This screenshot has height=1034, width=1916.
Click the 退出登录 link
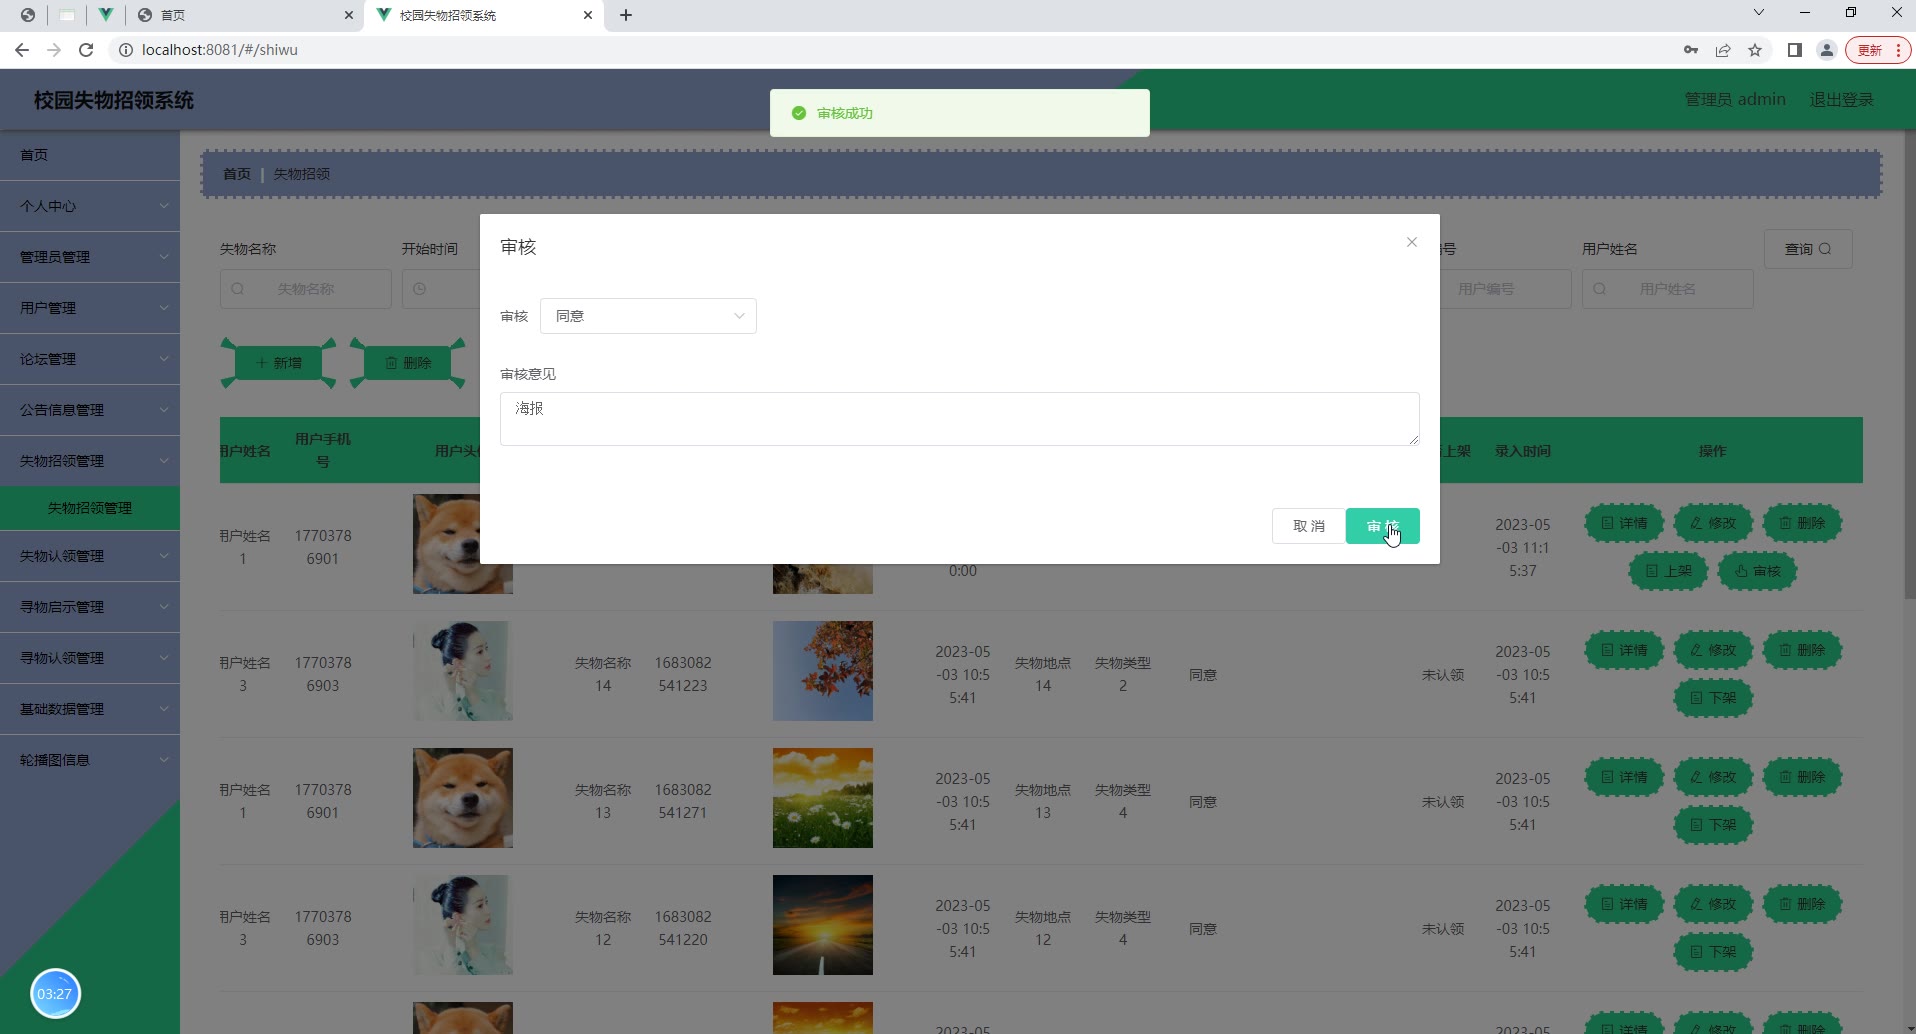[x=1841, y=100]
